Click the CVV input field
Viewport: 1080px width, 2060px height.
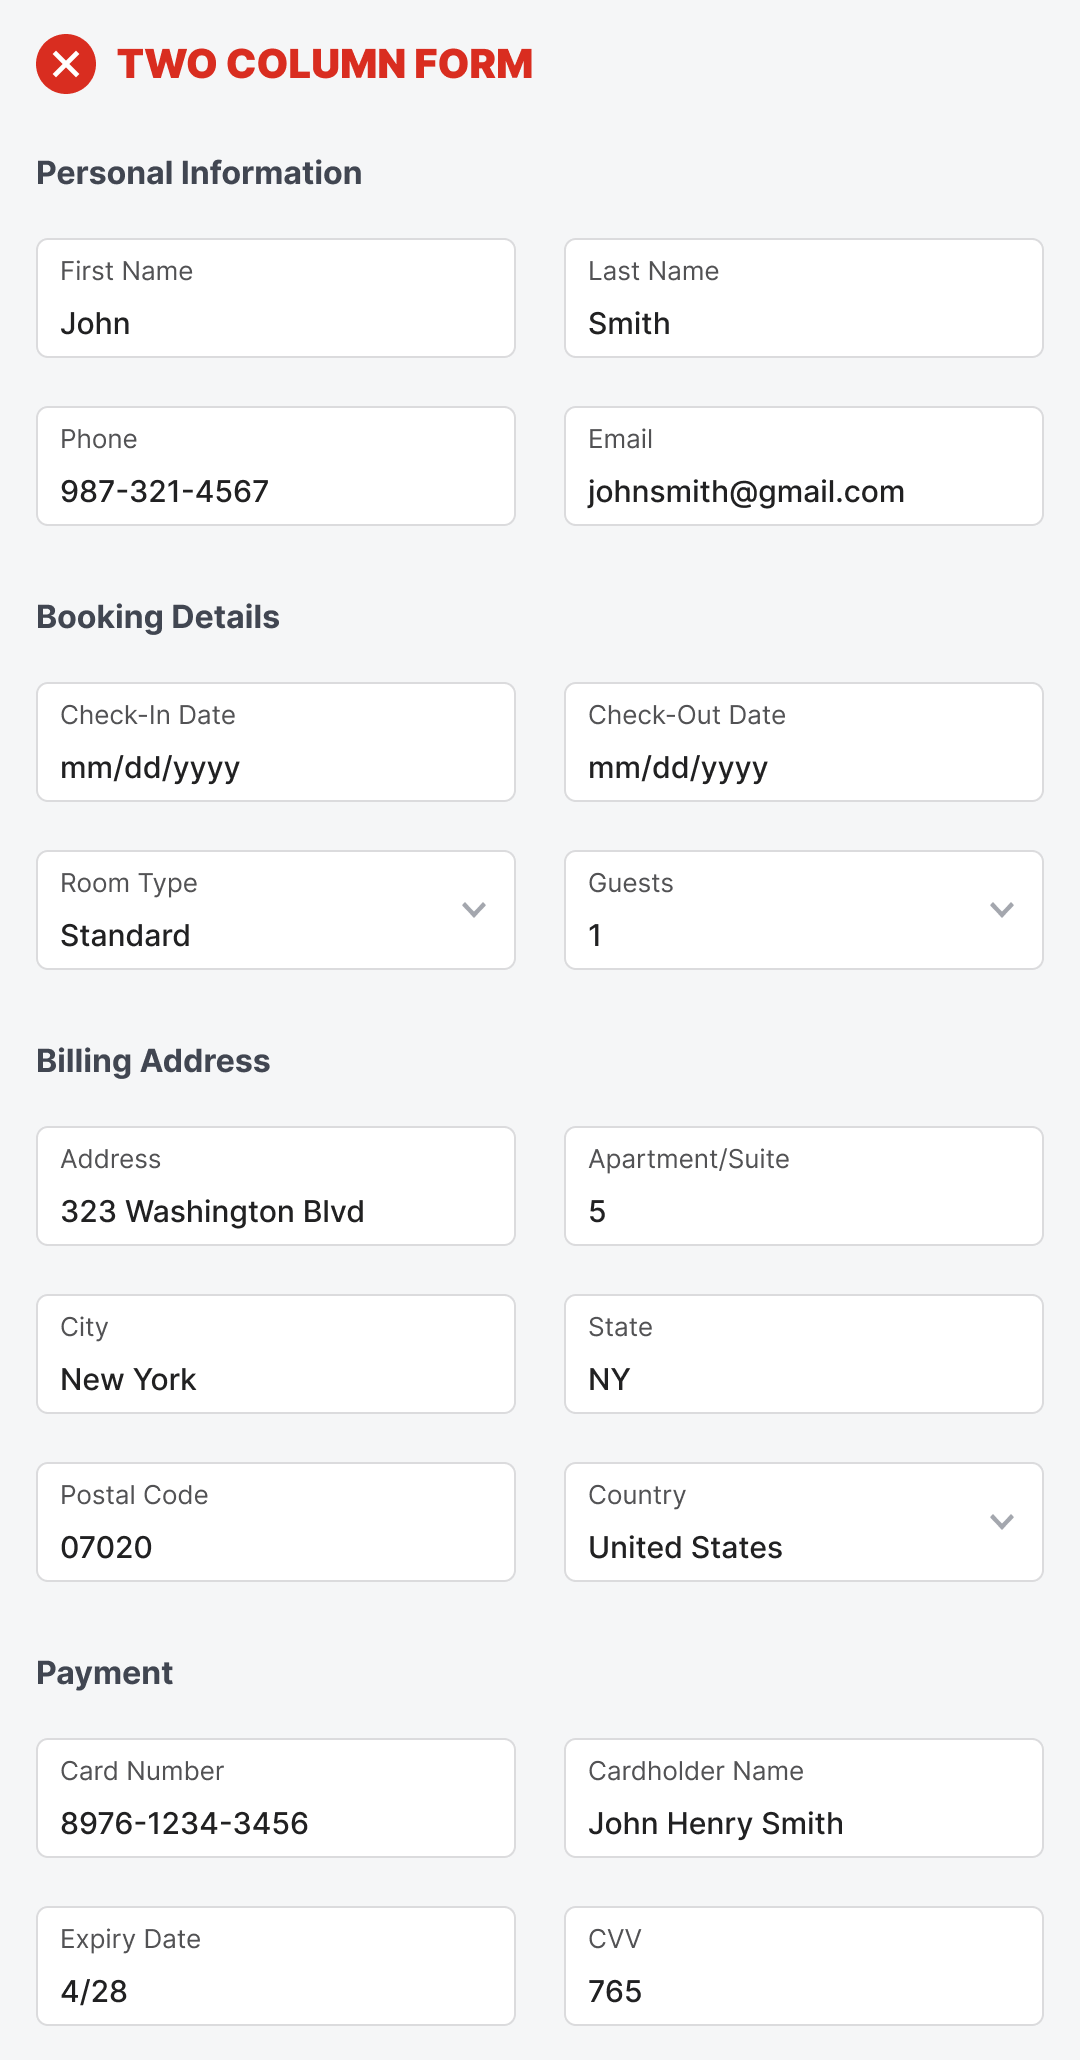click(804, 1966)
